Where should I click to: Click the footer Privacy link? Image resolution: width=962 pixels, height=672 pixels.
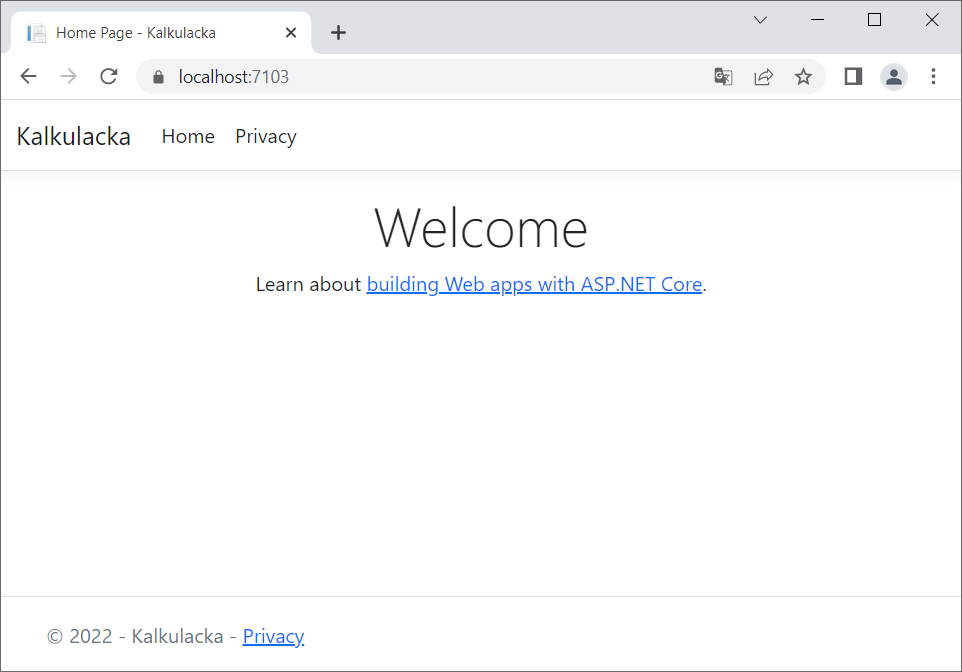tap(273, 636)
